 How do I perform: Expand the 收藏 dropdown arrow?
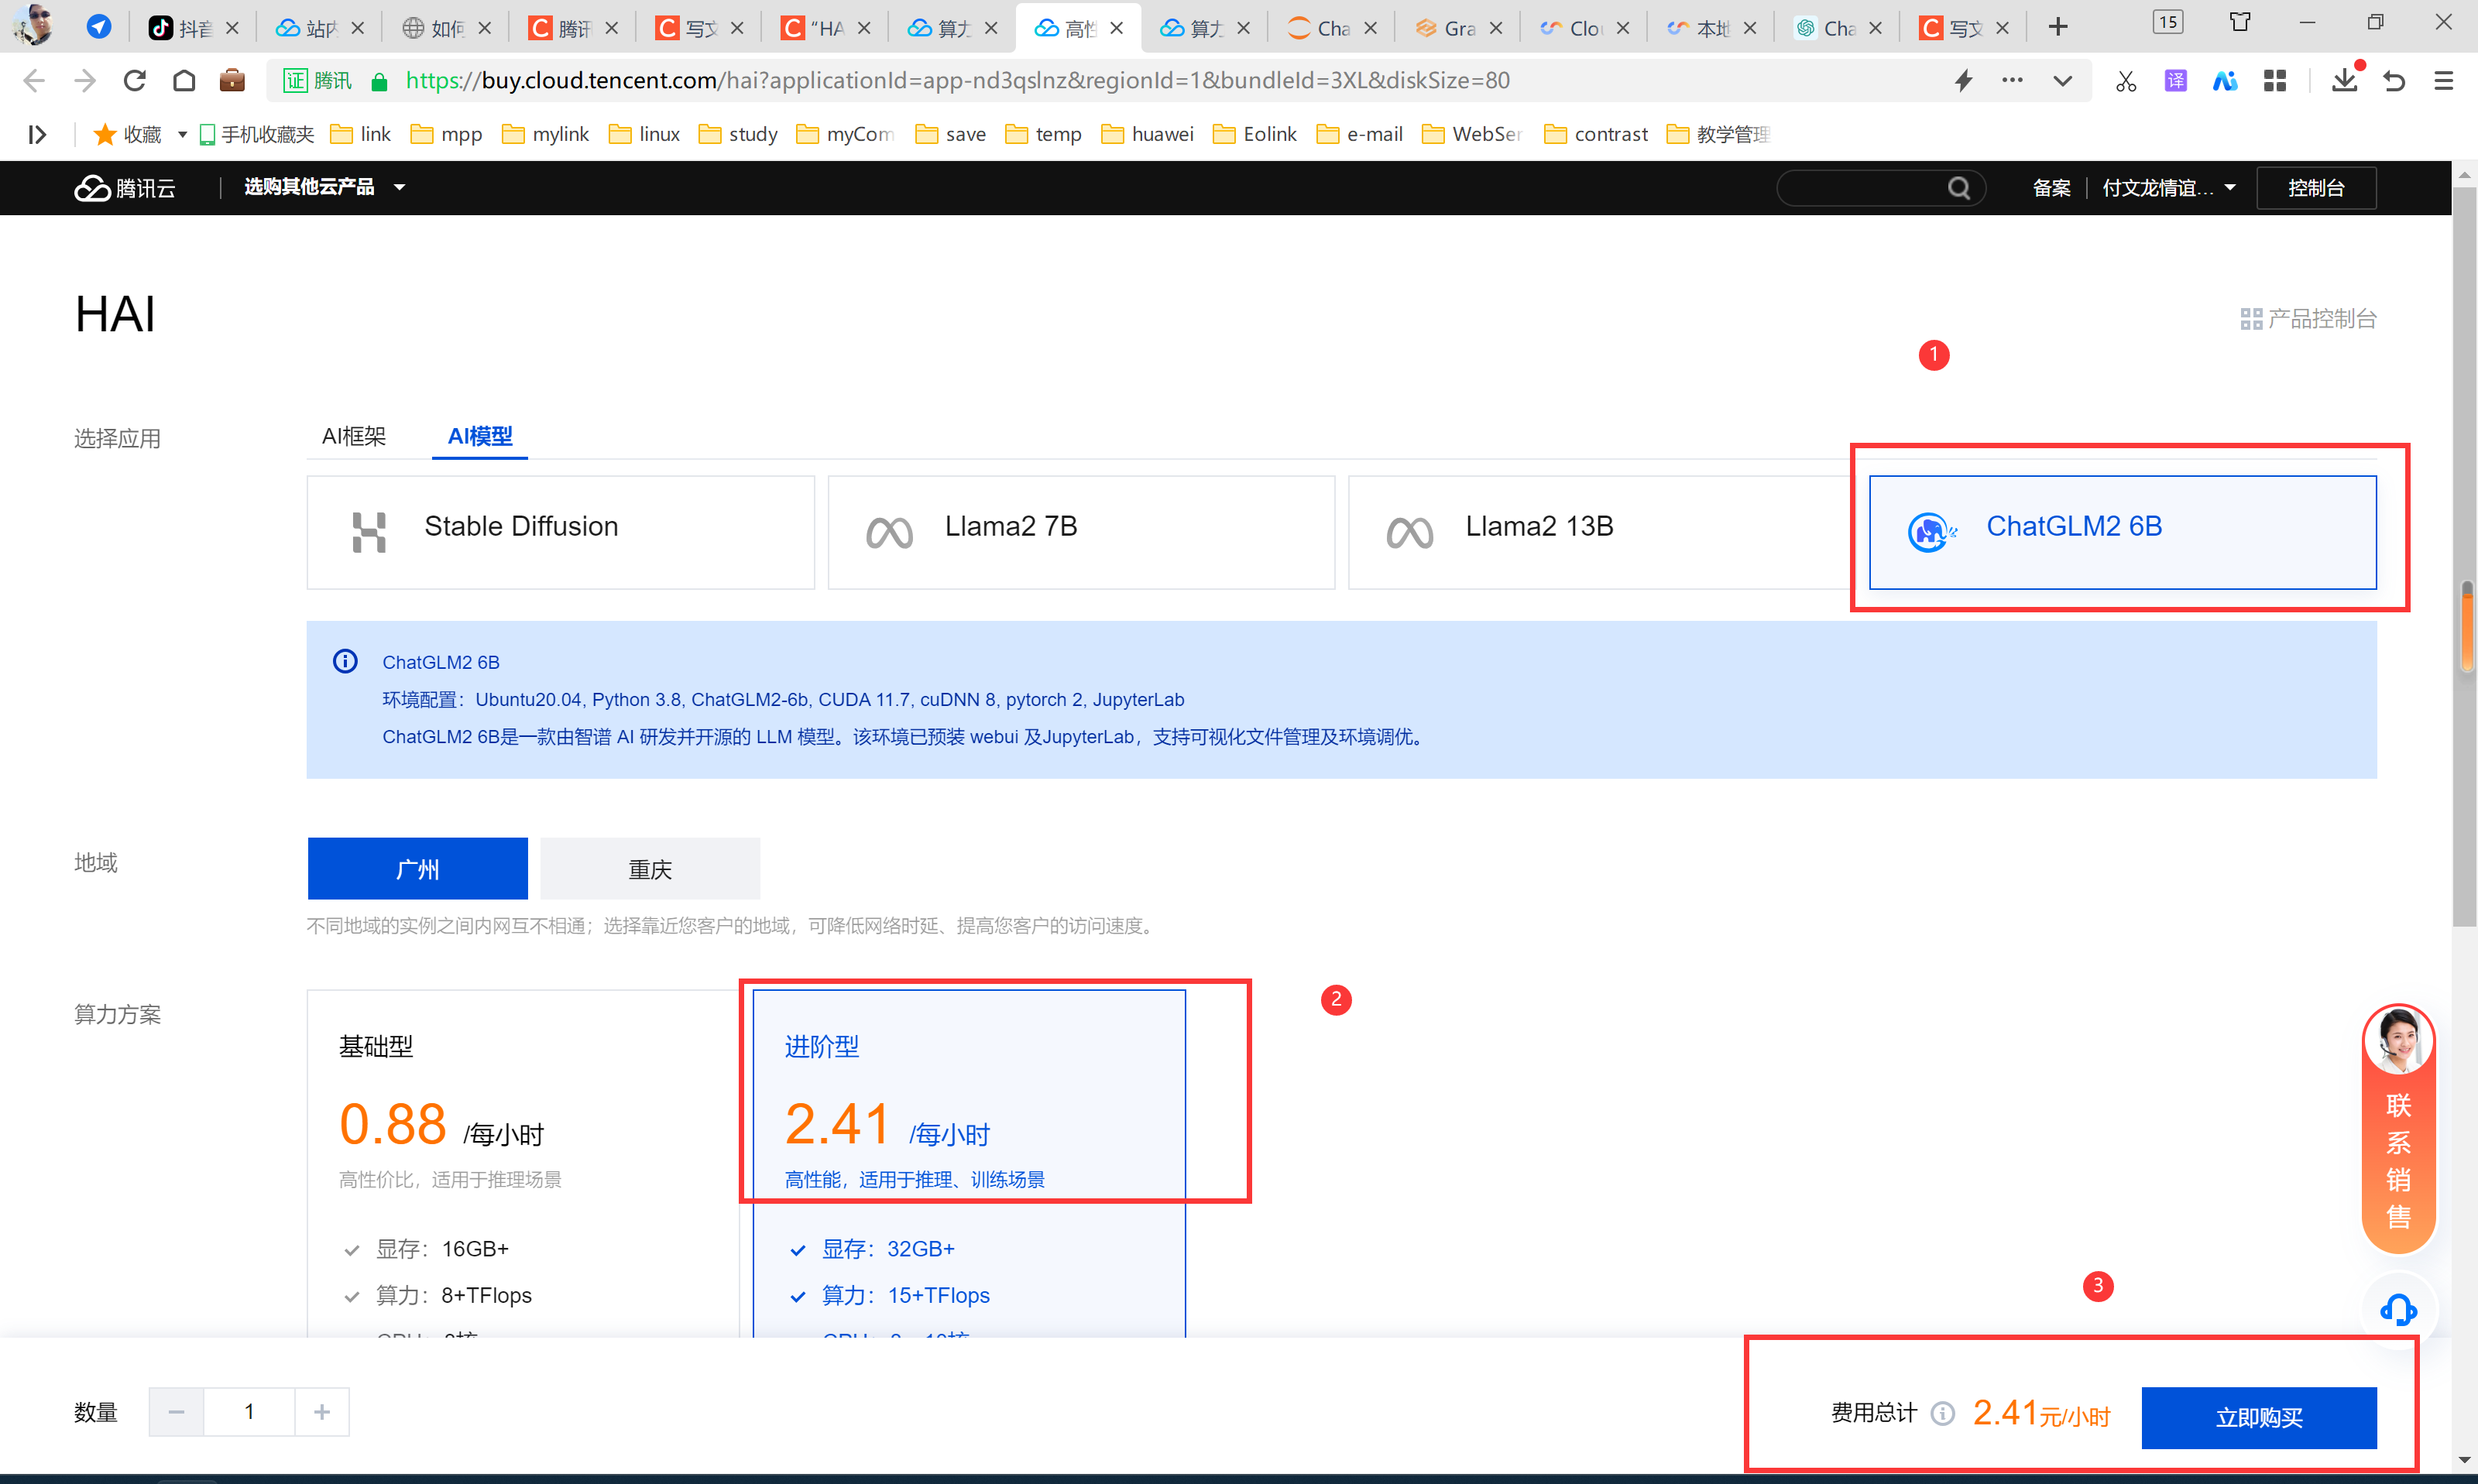(x=183, y=135)
